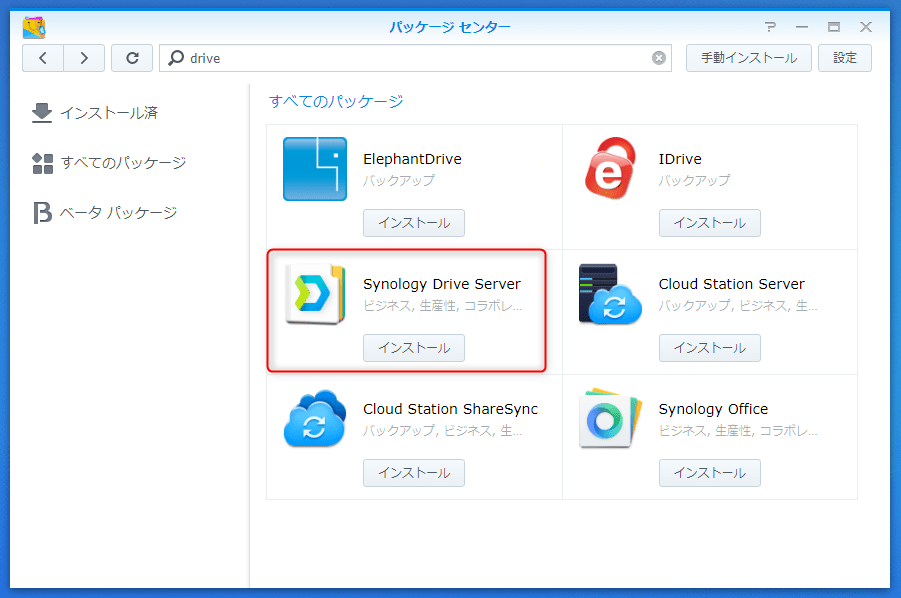Viewport: 901px width, 598px height.
Task: Open Synology Office title
Action: click(x=713, y=409)
